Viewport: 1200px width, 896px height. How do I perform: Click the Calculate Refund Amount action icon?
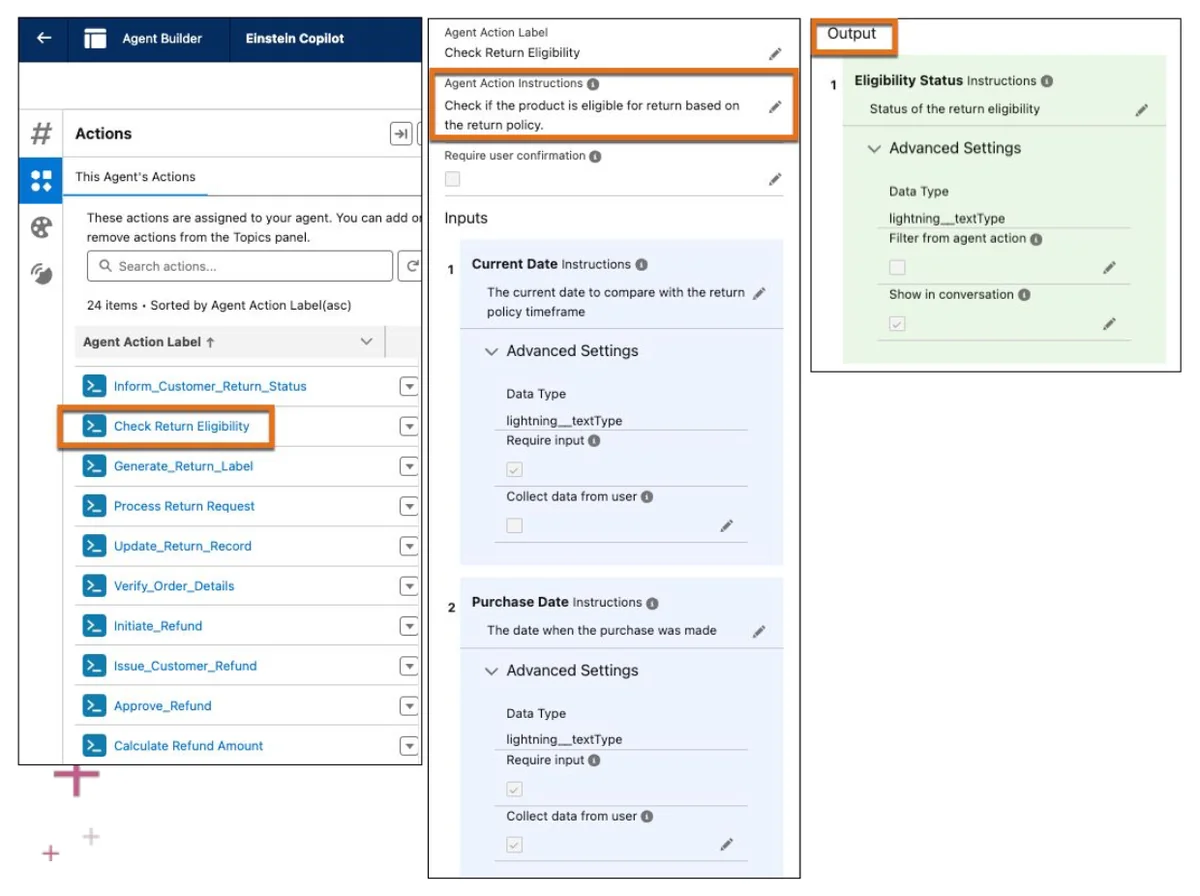click(x=94, y=746)
